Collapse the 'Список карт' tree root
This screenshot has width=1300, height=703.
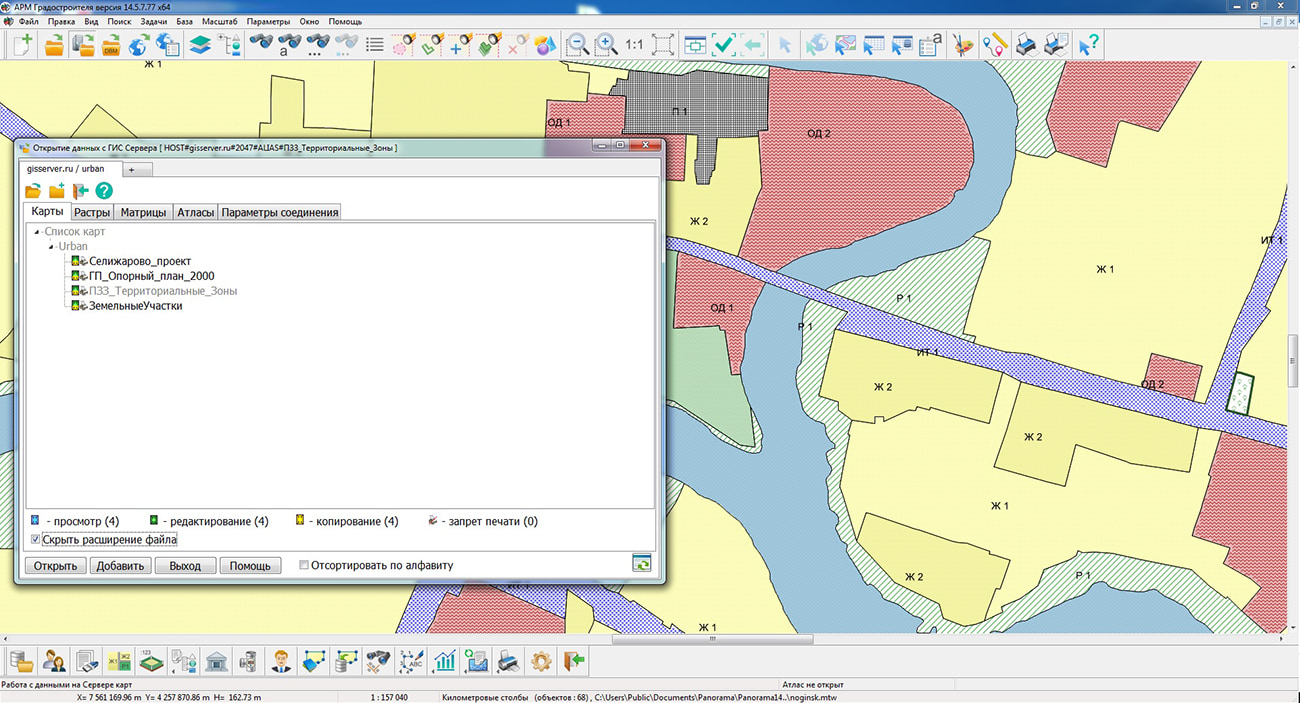39,232
